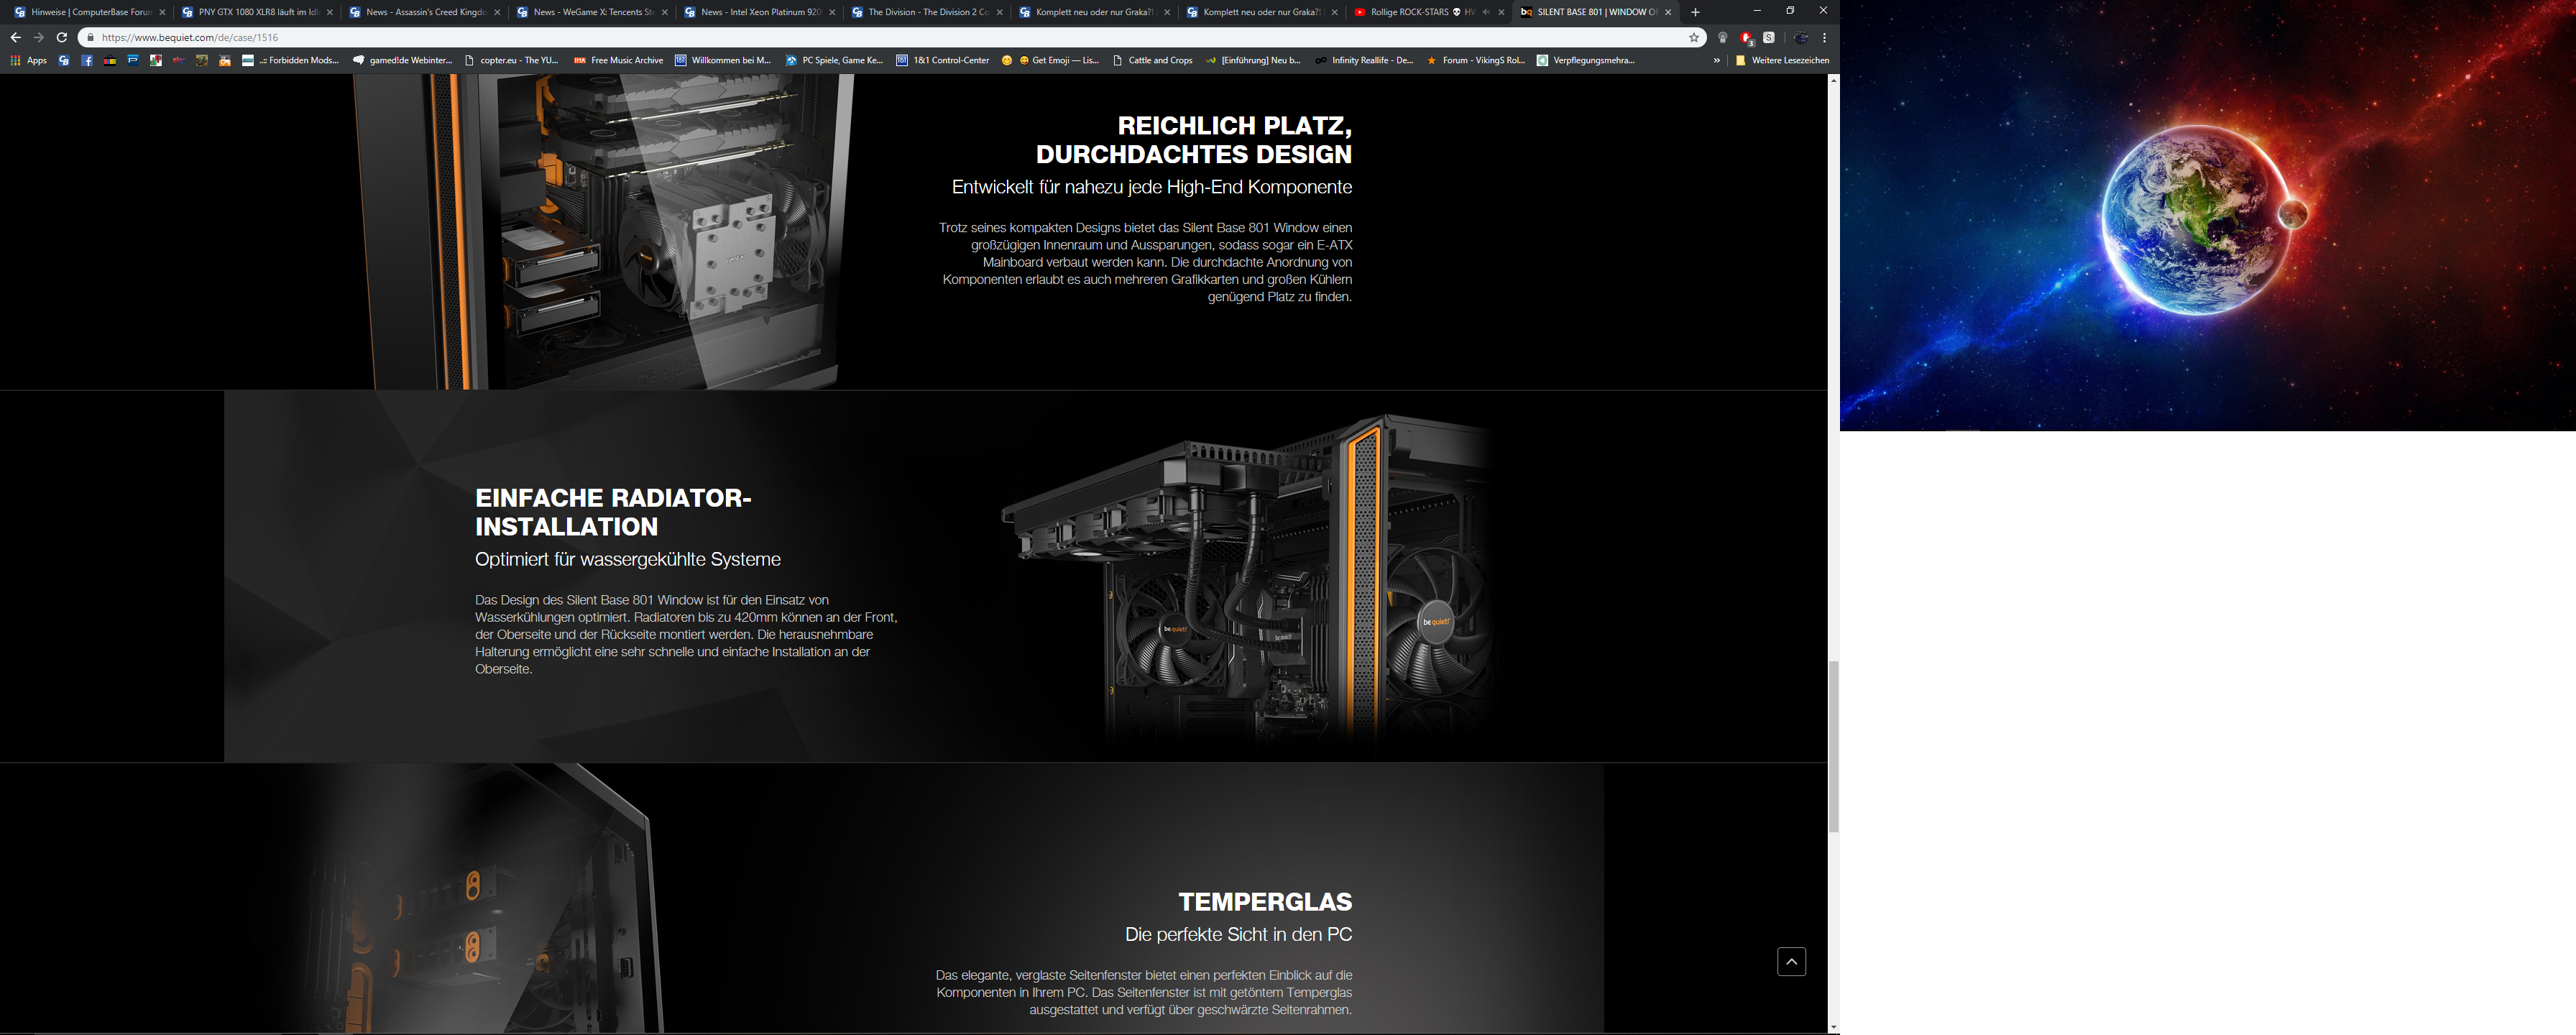Reload the current page
The image size is (2576, 1035).
[x=62, y=37]
